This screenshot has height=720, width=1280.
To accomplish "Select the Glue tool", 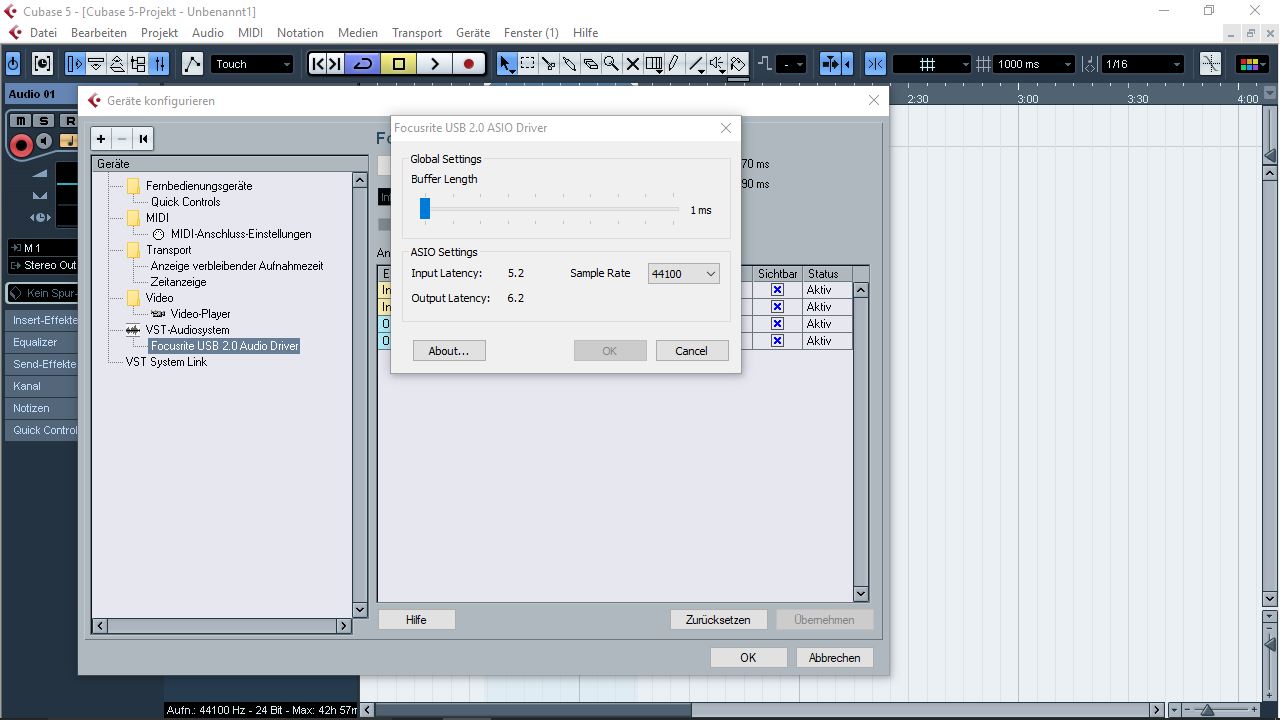I will pos(570,64).
